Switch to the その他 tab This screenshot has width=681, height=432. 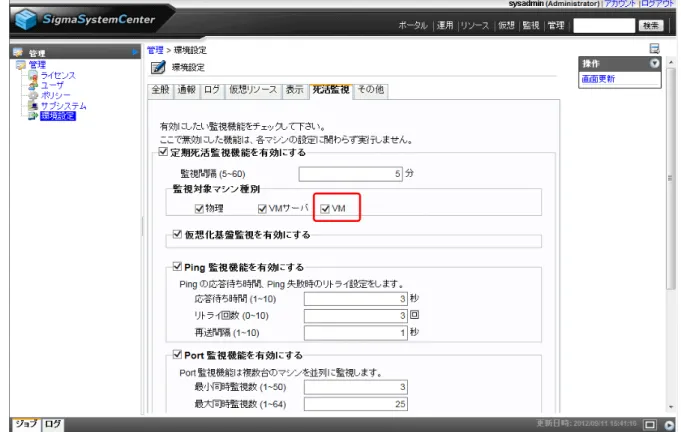pyautogui.click(x=370, y=90)
